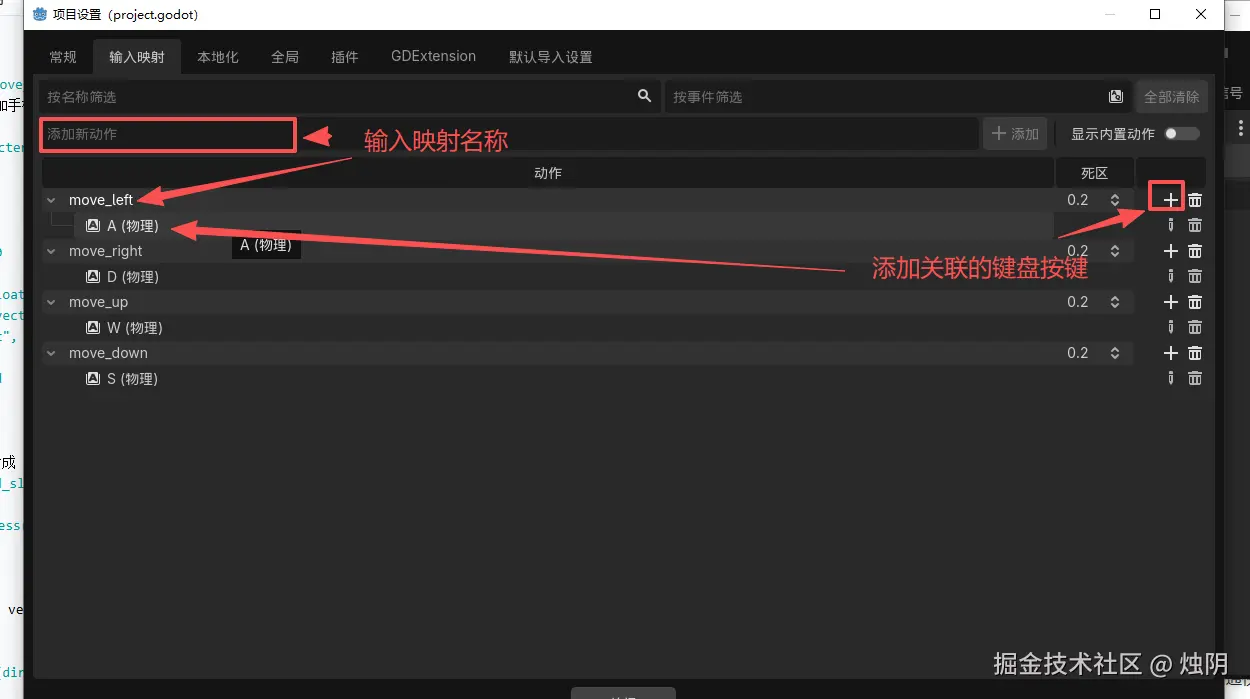Viewport: 1250px width, 699px height.
Task: Focus the 添加新动作 input field
Action: 167,134
